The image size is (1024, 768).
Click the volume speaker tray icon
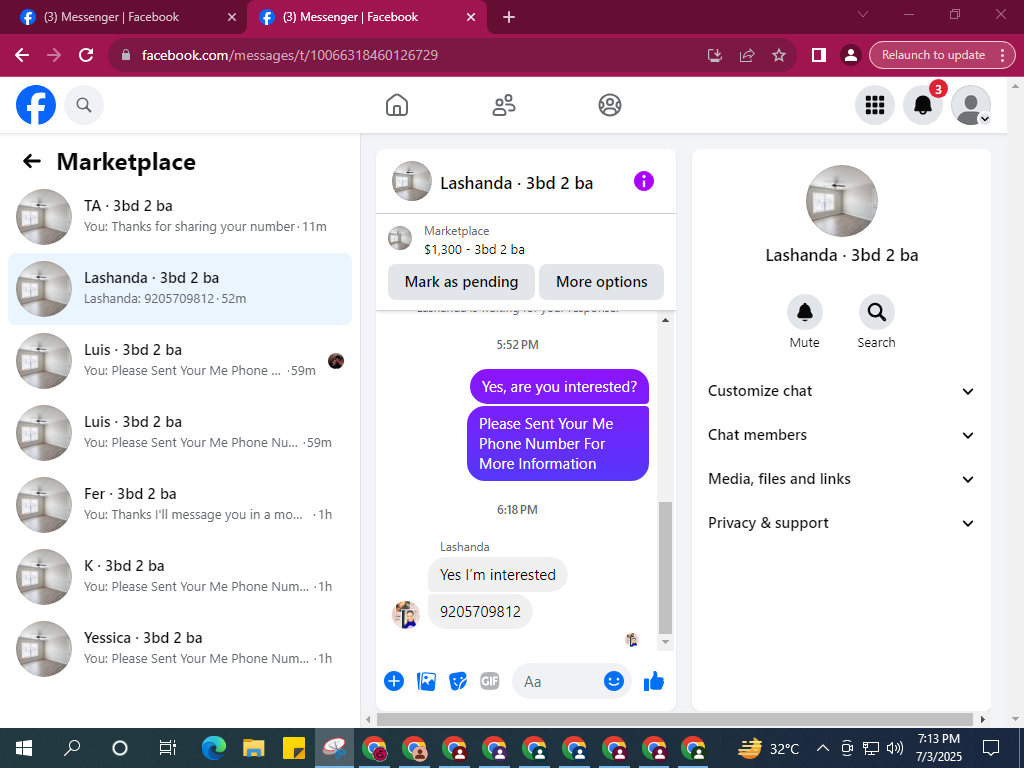[x=895, y=748]
